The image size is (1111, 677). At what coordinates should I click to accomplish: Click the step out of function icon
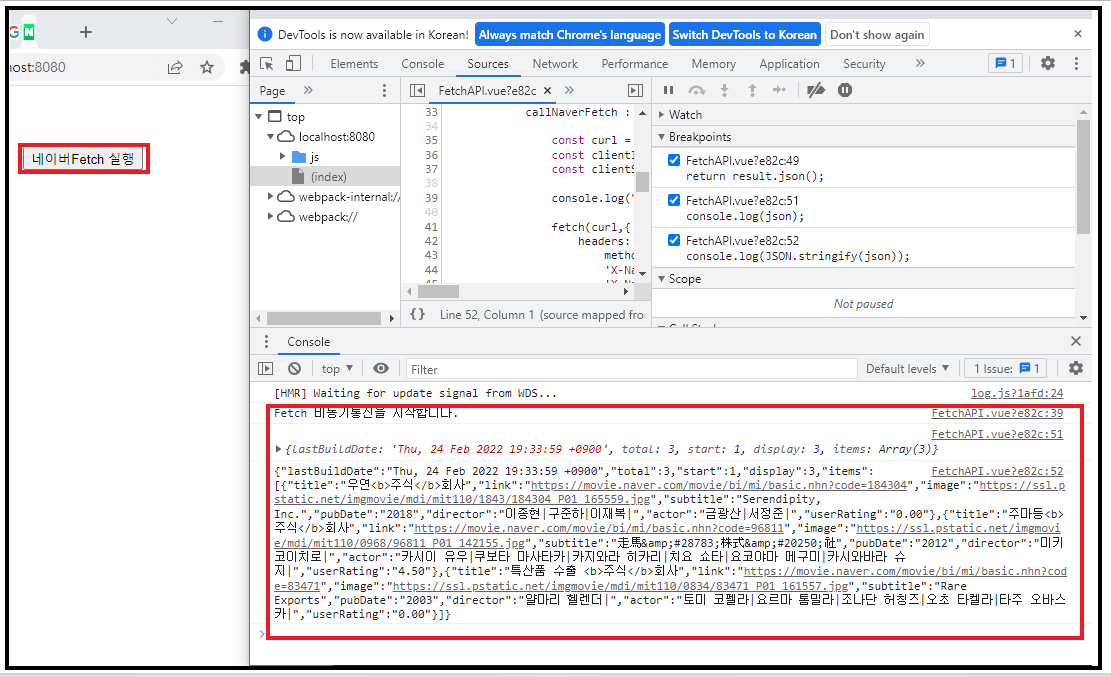click(752, 90)
